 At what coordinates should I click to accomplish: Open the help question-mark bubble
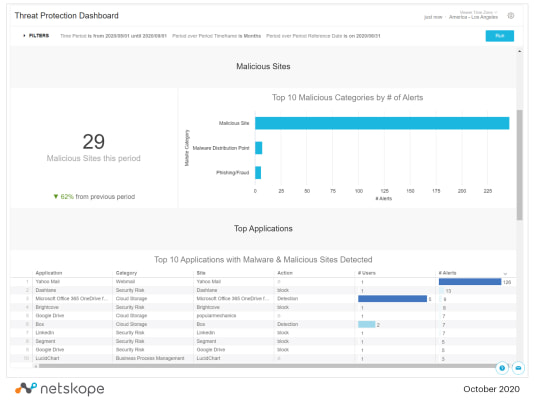pos(502,368)
